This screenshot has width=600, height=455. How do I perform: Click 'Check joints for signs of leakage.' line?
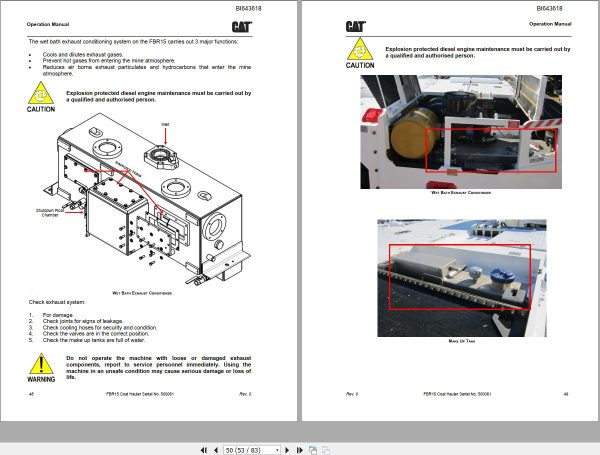click(x=83, y=321)
